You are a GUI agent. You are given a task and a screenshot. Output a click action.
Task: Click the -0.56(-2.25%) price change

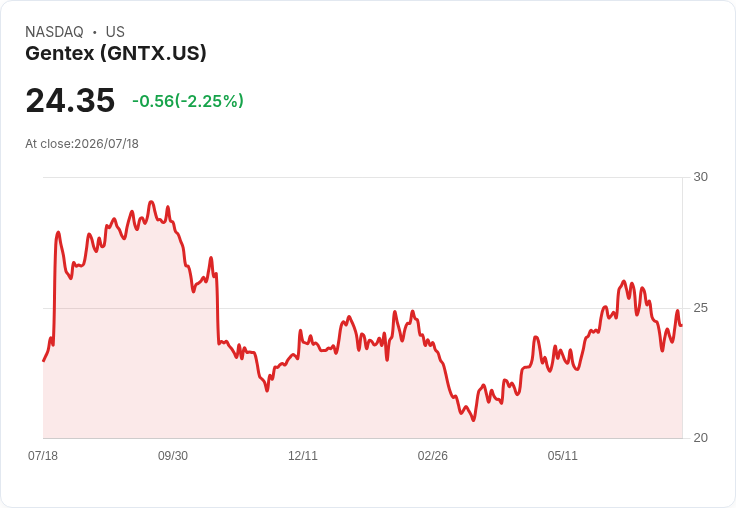[x=188, y=101]
